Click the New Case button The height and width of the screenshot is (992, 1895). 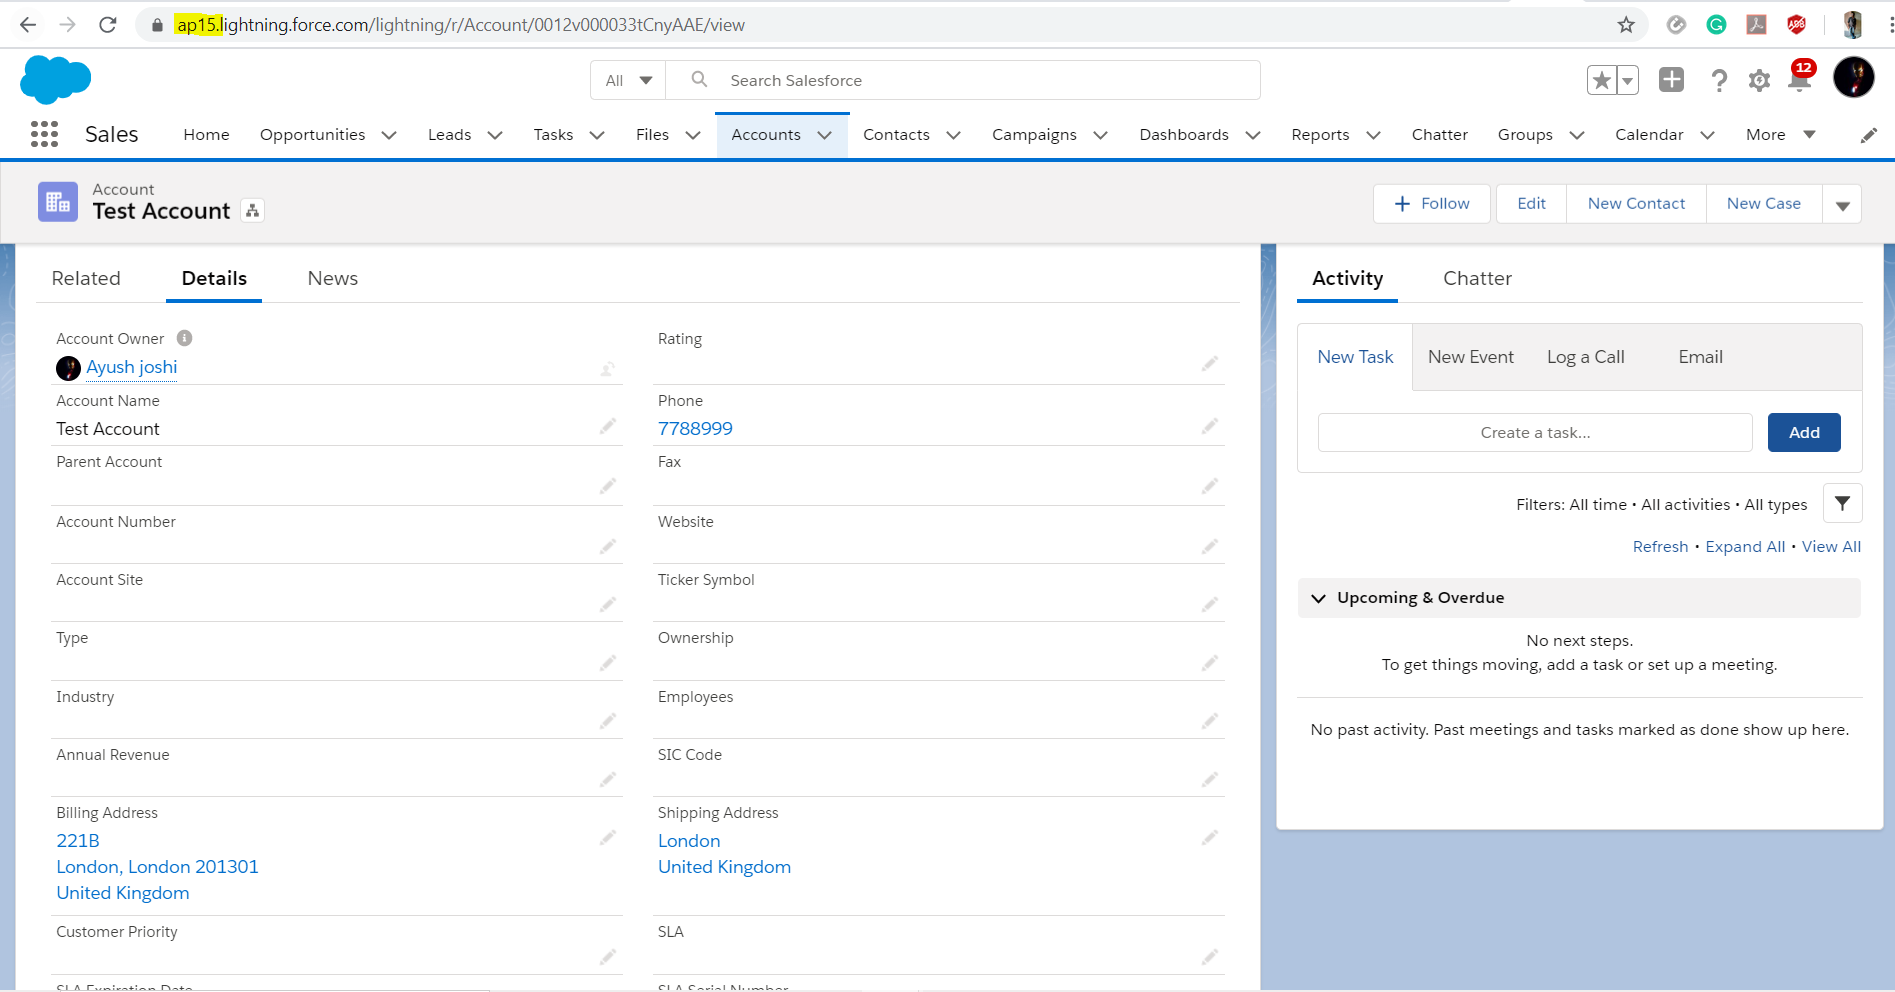tap(1763, 204)
